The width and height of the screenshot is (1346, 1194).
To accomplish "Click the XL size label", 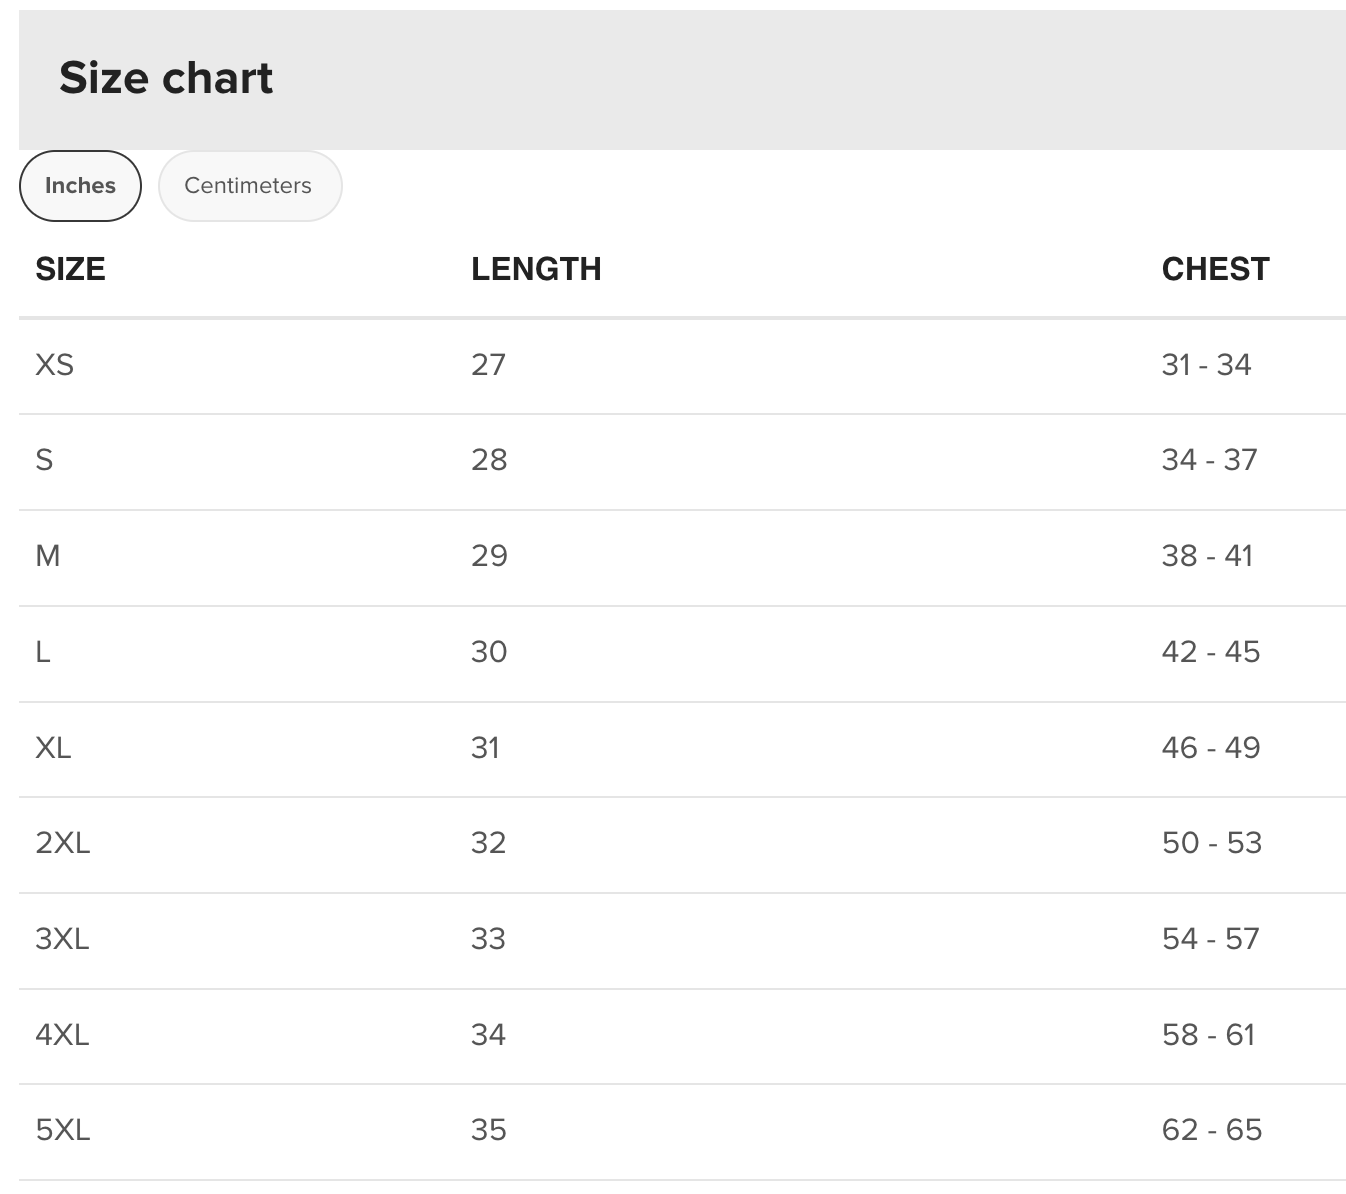I will (53, 748).
